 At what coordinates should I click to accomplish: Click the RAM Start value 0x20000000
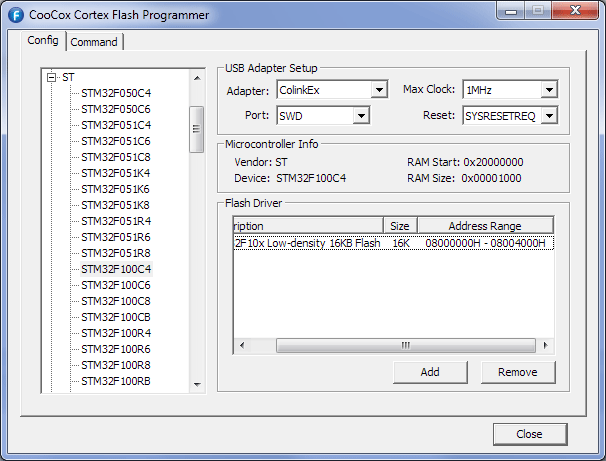494,162
